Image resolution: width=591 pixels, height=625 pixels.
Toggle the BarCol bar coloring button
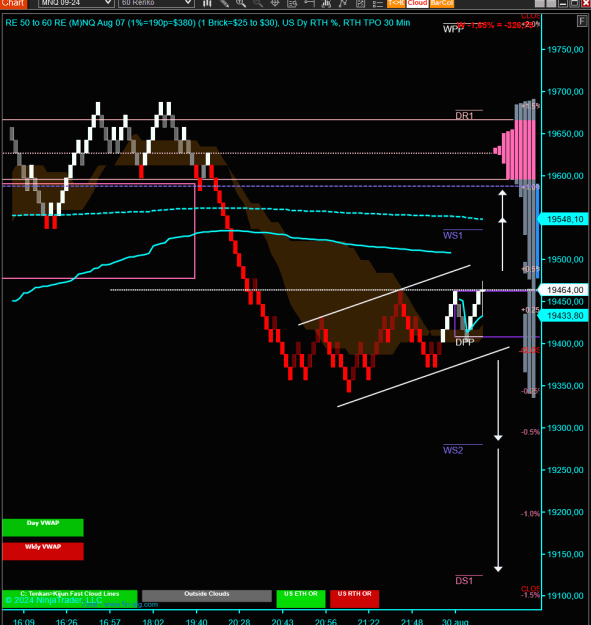pyautogui.click(x=442, y=3)
